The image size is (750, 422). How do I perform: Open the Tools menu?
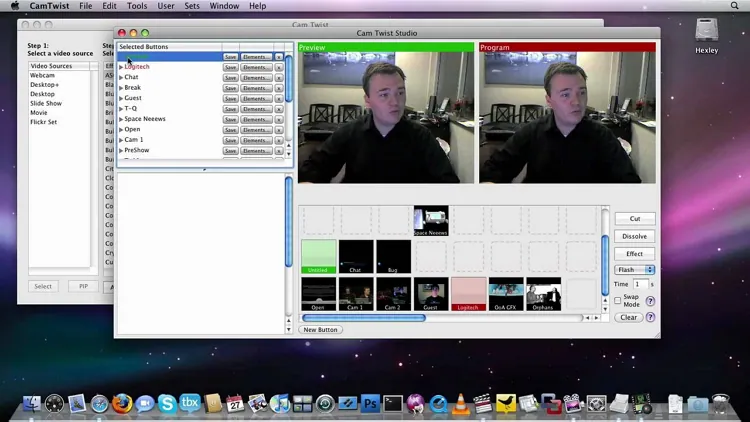tap(137, 6)
